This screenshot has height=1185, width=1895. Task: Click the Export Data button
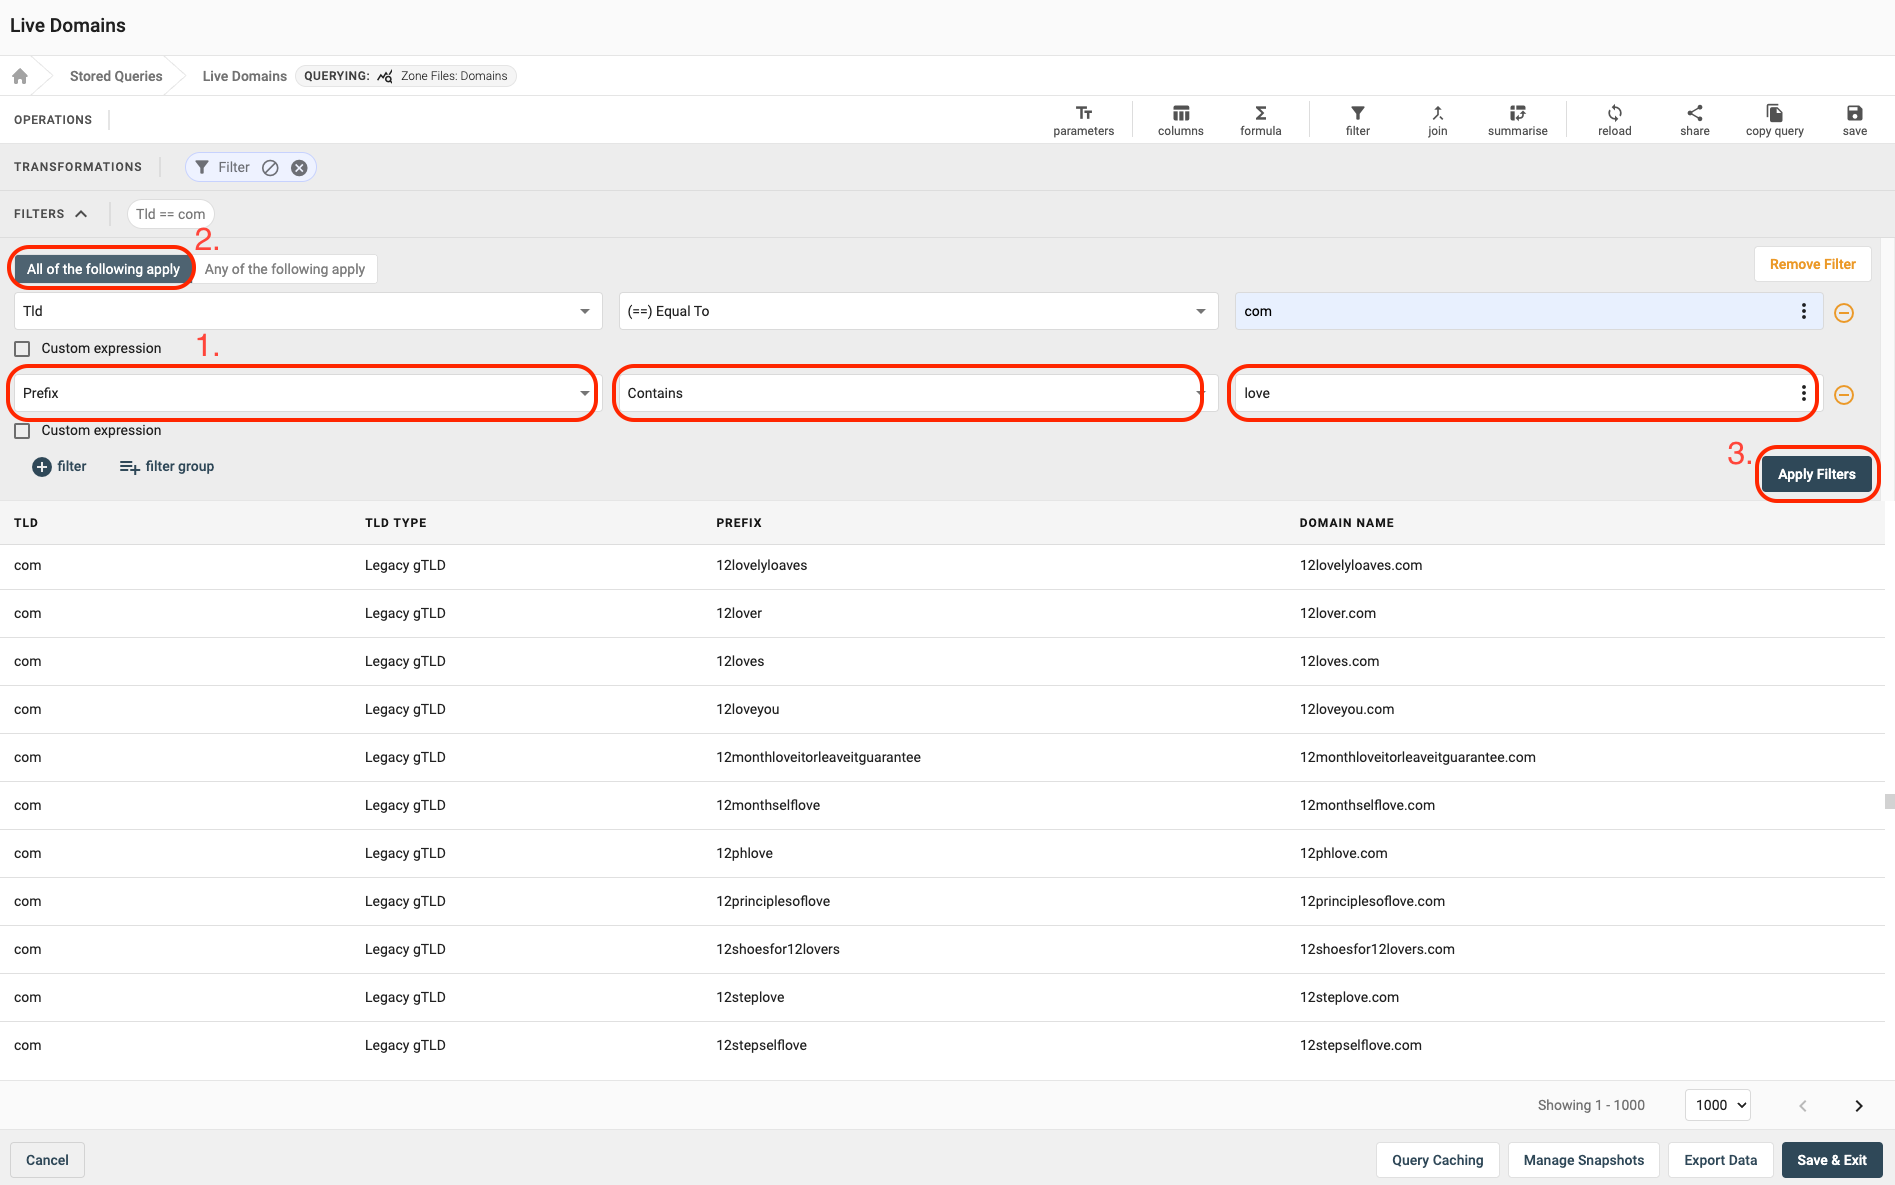(x=1720, y=1160)
